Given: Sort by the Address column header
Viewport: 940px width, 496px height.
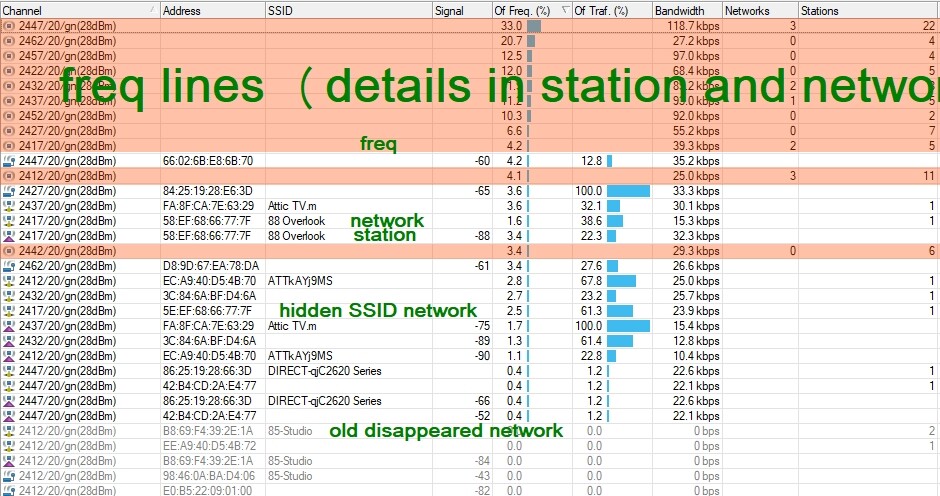Looking at the screenshot, I should click(212, 10).
